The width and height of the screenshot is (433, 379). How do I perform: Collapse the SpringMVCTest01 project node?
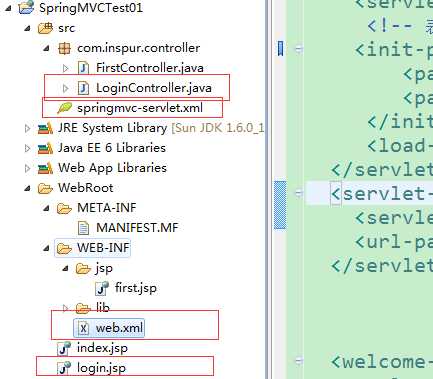[9, 8]
